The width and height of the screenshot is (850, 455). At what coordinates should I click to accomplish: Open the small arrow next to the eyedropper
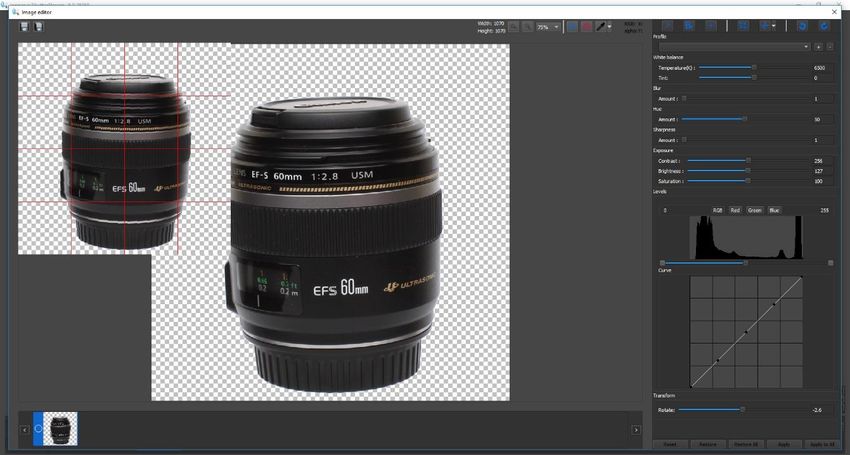[609, 27]
